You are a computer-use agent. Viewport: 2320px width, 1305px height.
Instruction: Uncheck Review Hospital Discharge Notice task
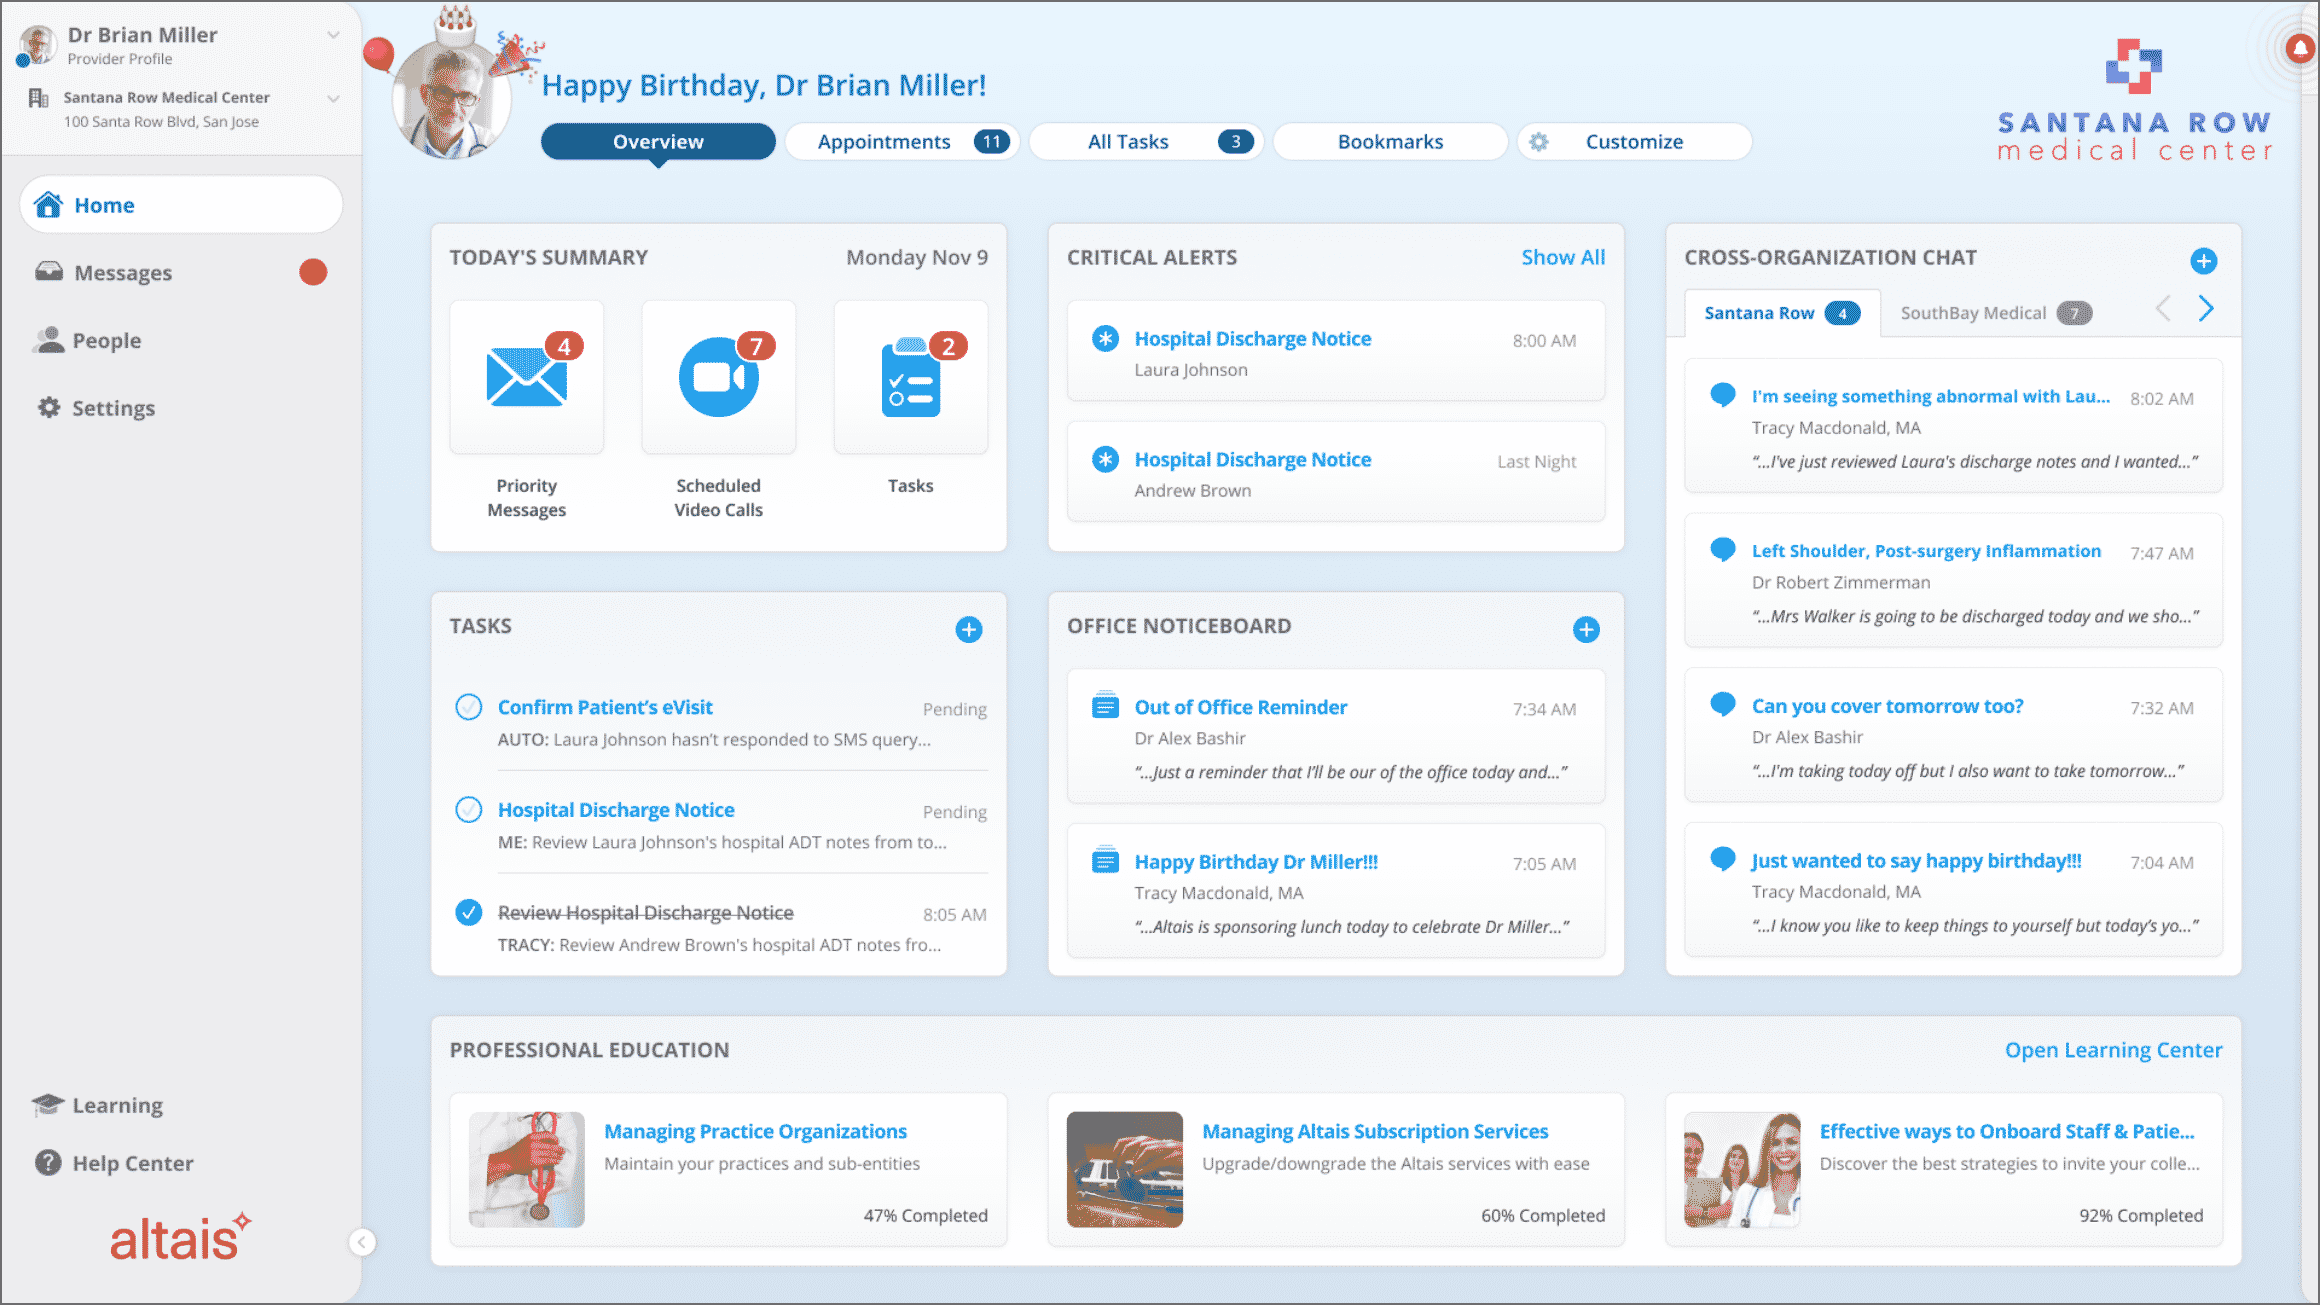[469, 912]
